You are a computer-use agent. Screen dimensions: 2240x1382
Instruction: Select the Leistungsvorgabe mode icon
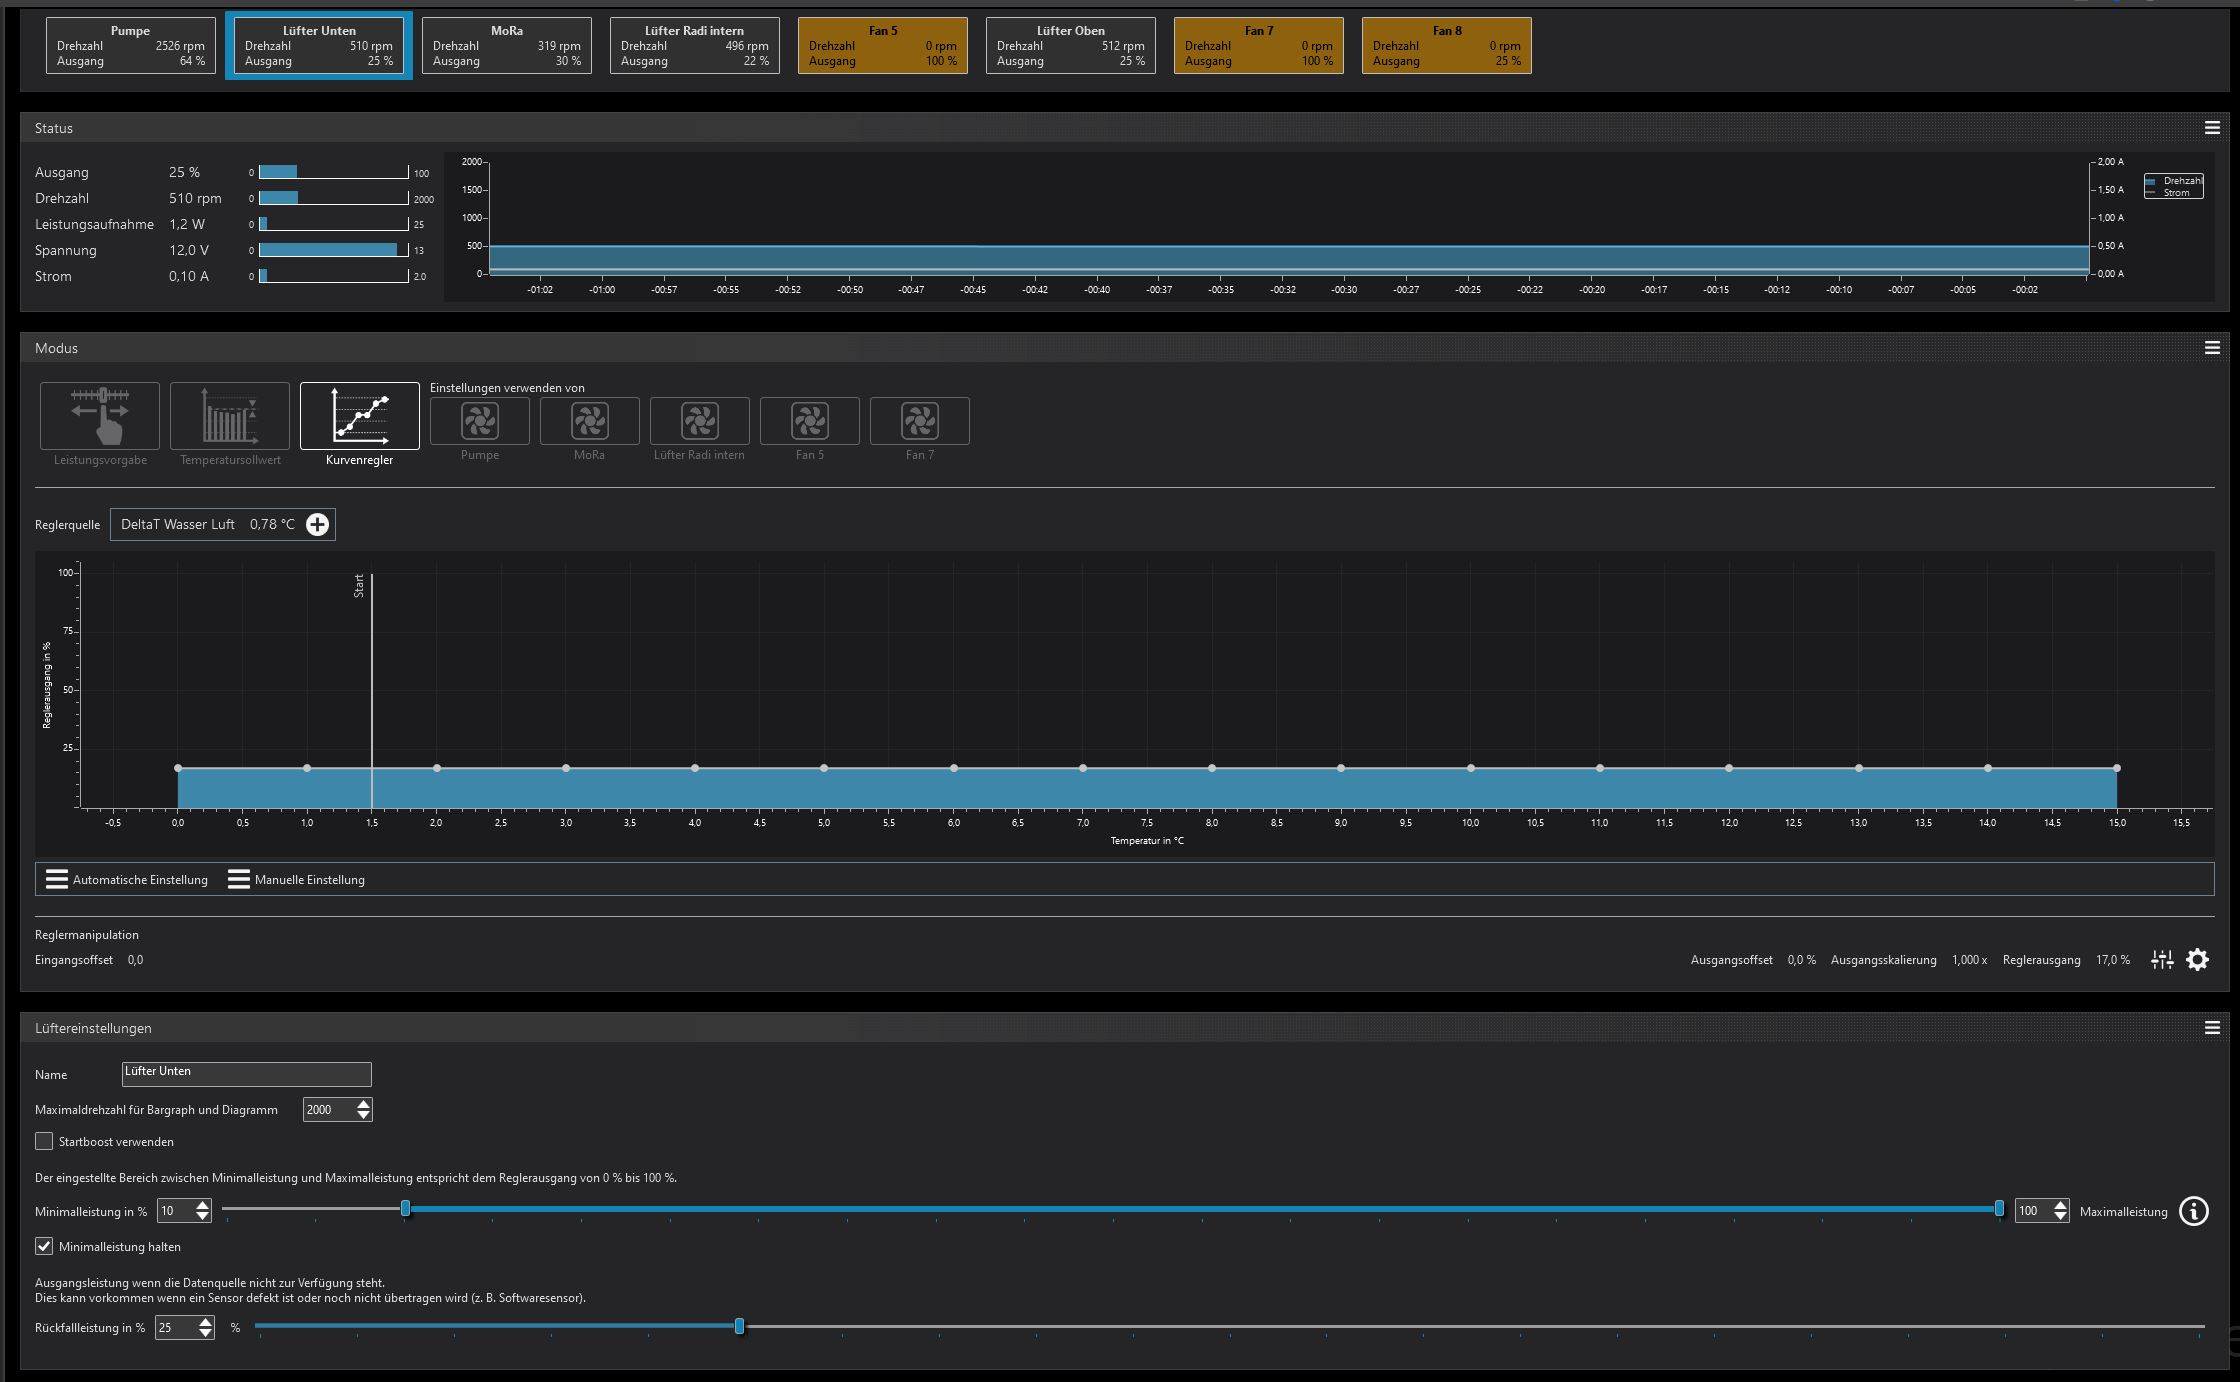click(100, 416)
